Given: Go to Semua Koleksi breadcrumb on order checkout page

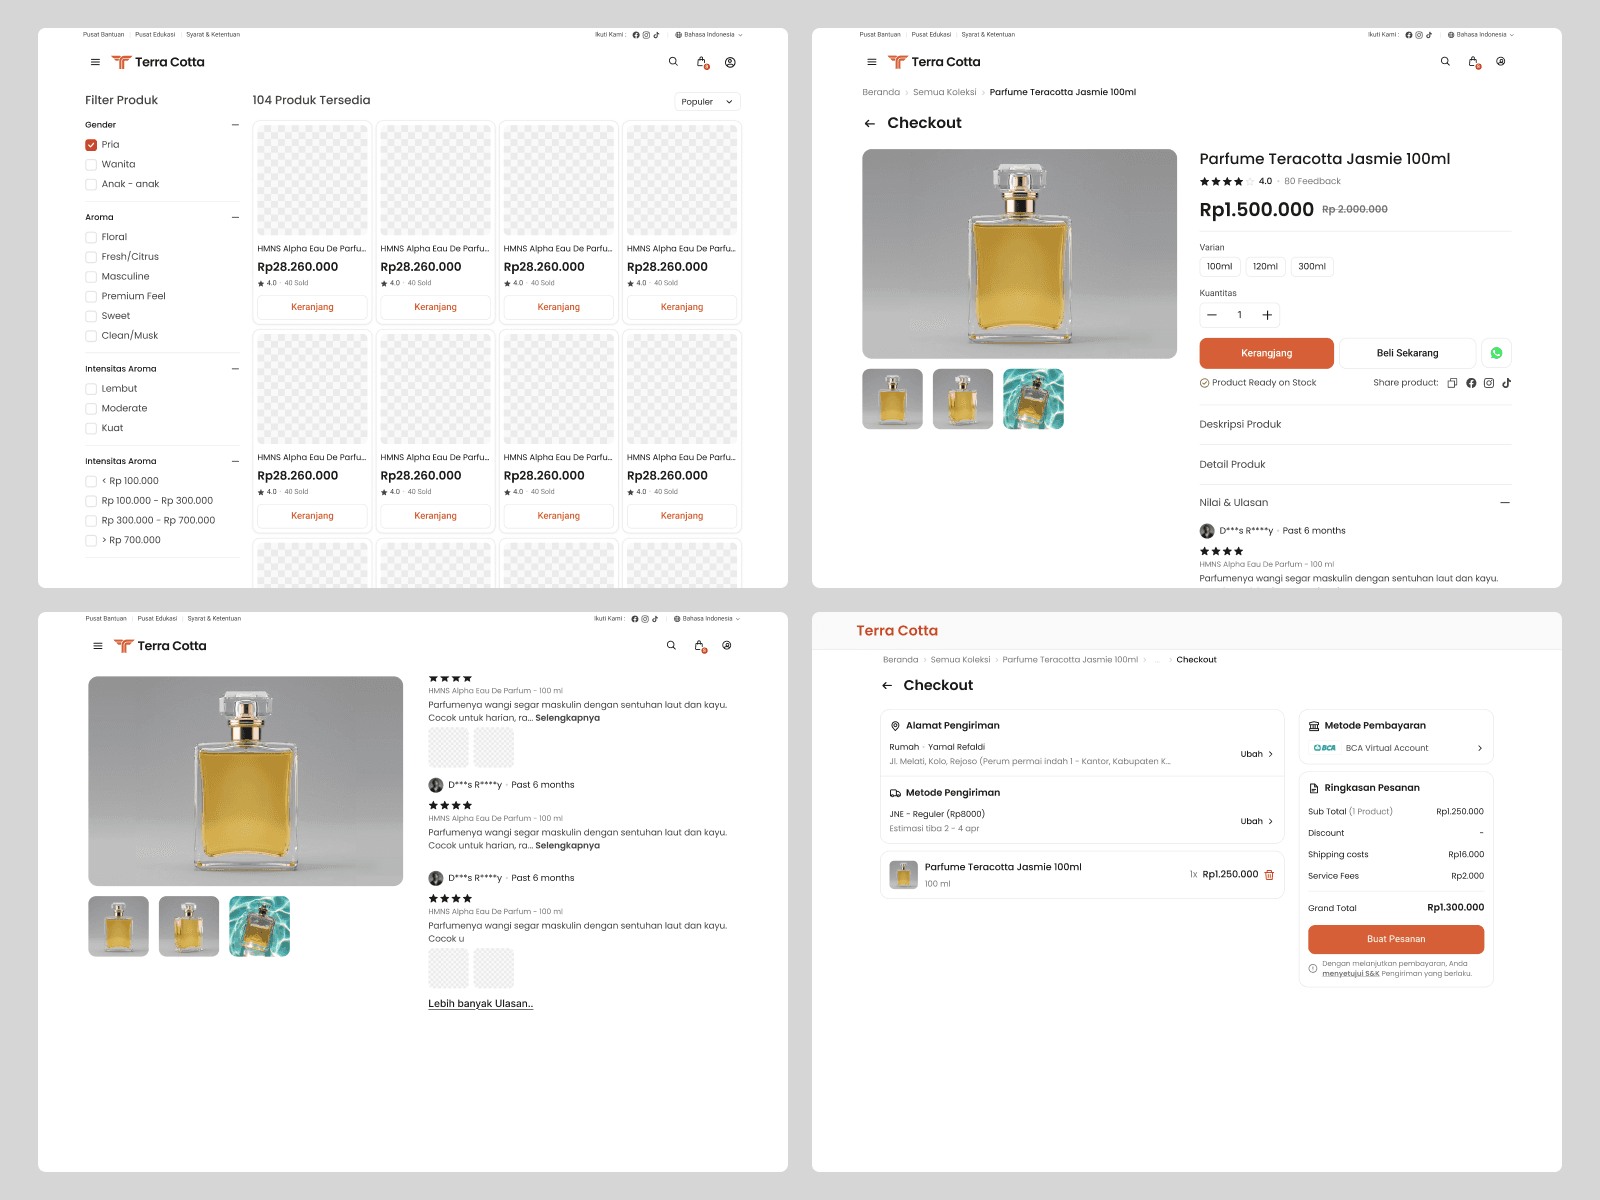Looking at the screenshot, I should tap(960, 660).
